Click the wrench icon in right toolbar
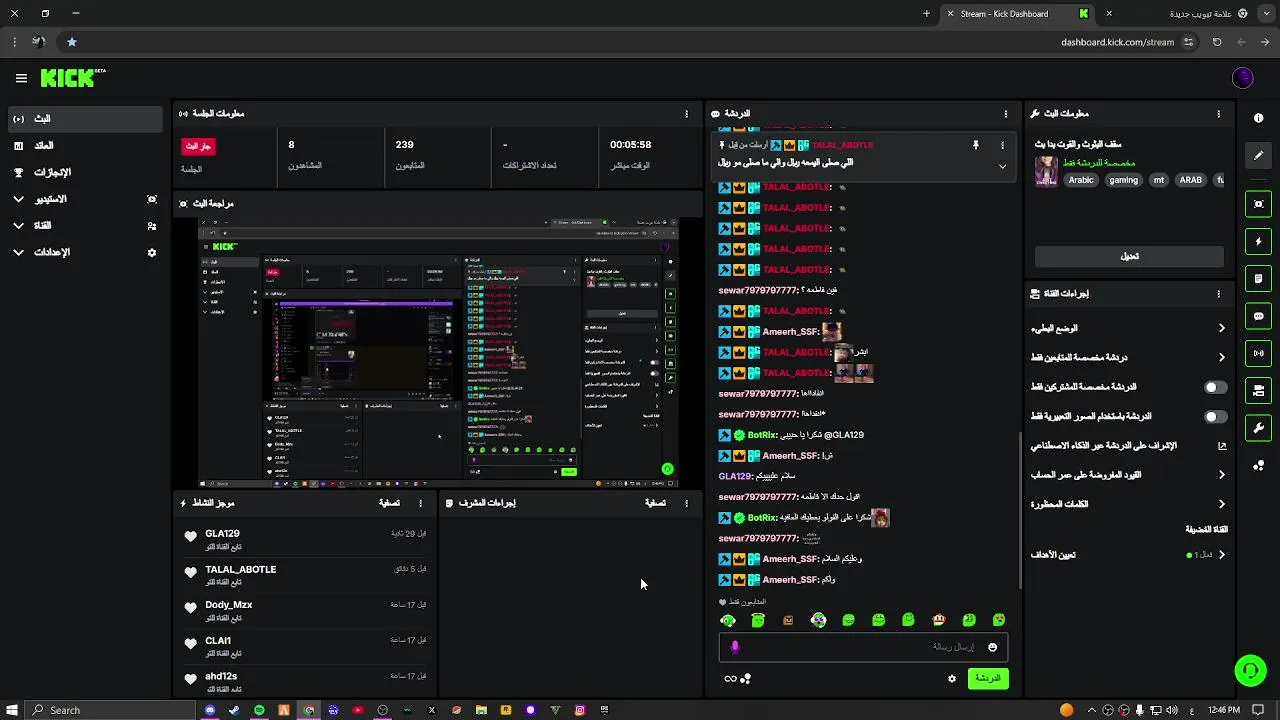This screenshot has width=1280, height=720. point(1258,428)
